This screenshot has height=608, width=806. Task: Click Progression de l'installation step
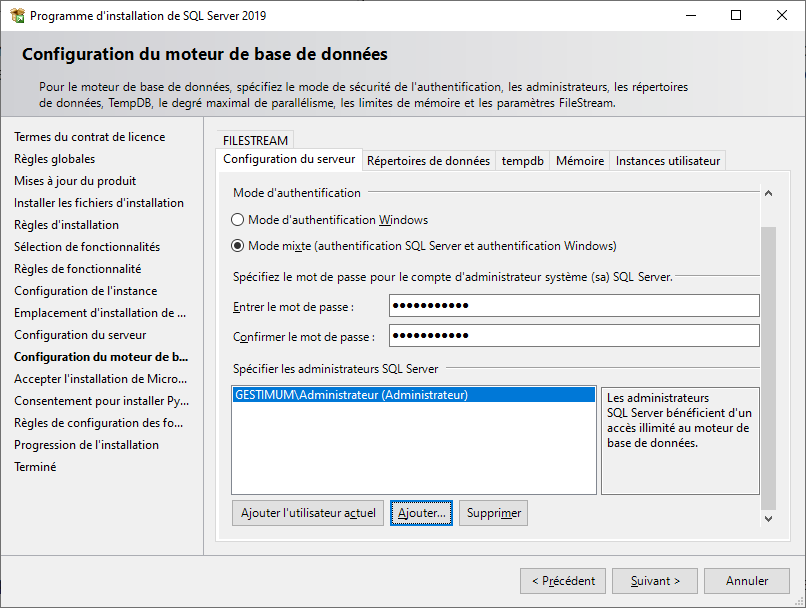point(86,445)
